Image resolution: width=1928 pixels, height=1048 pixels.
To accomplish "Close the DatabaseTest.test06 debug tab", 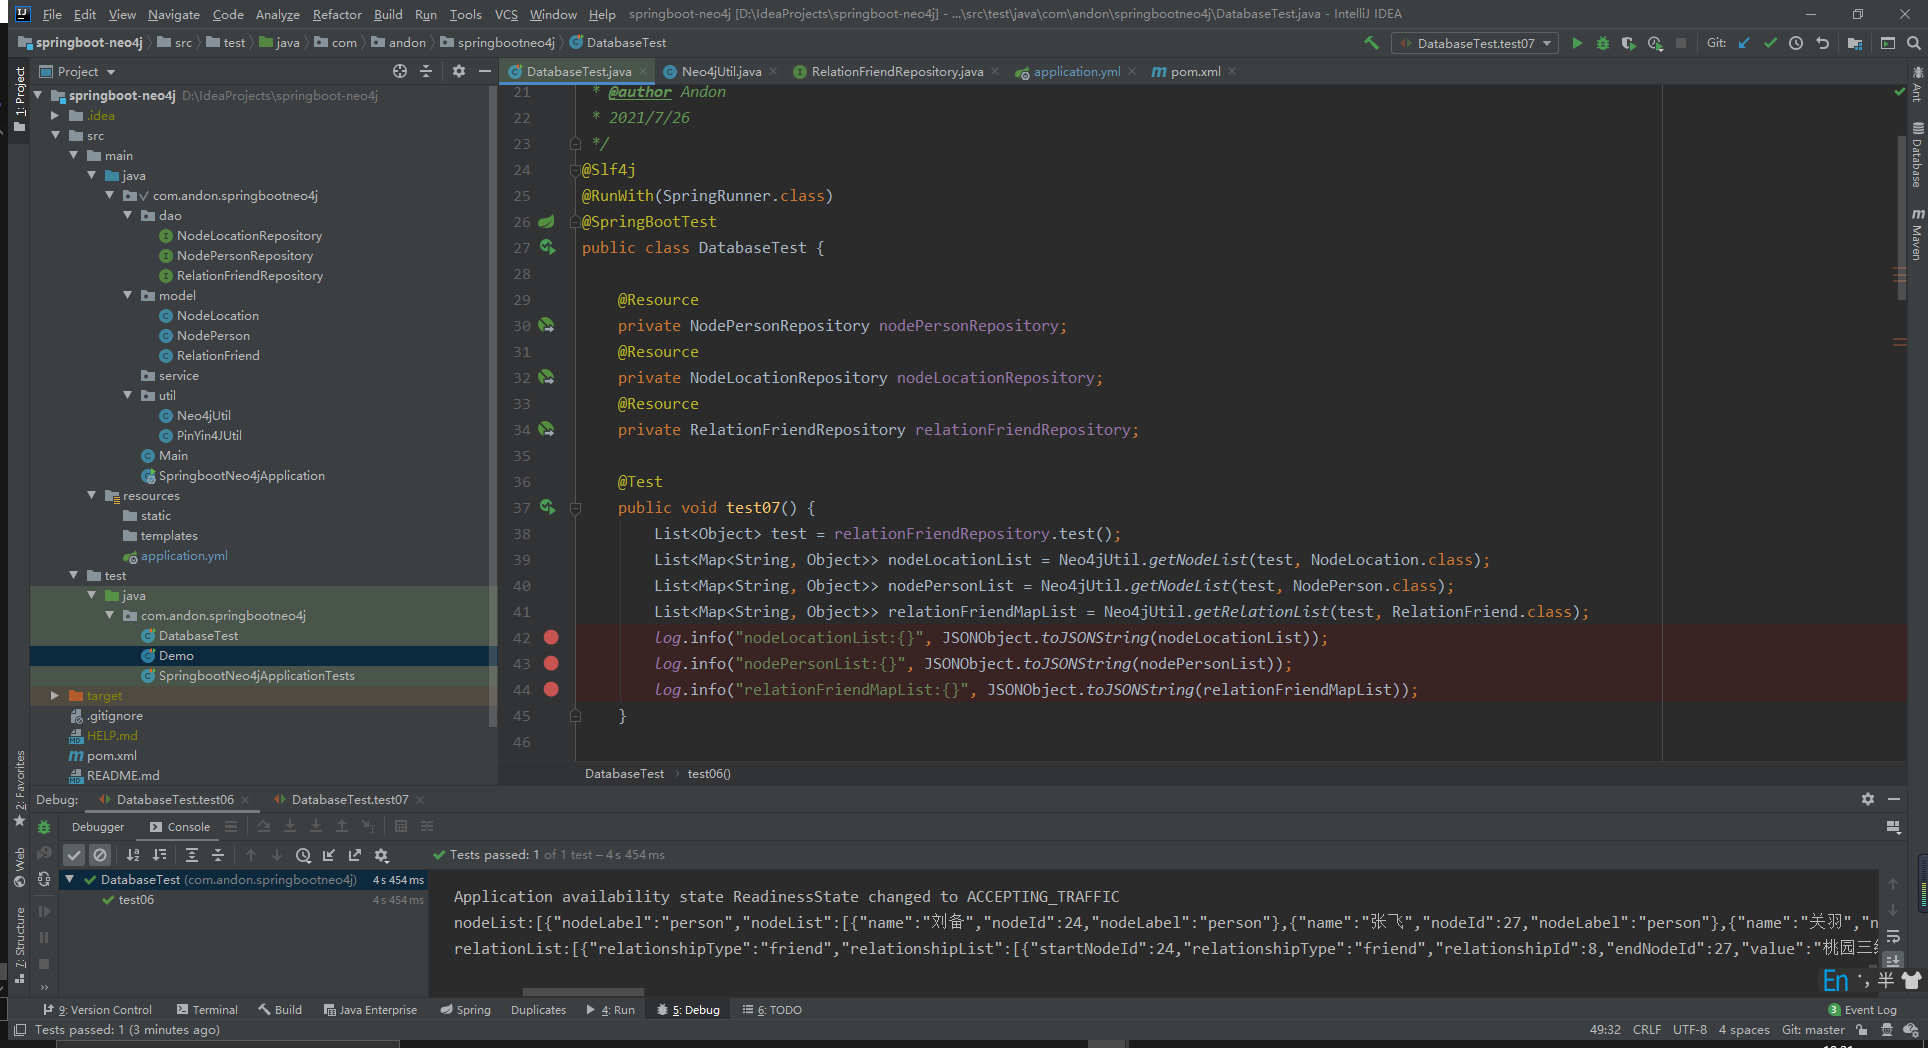I will point(245,800).
